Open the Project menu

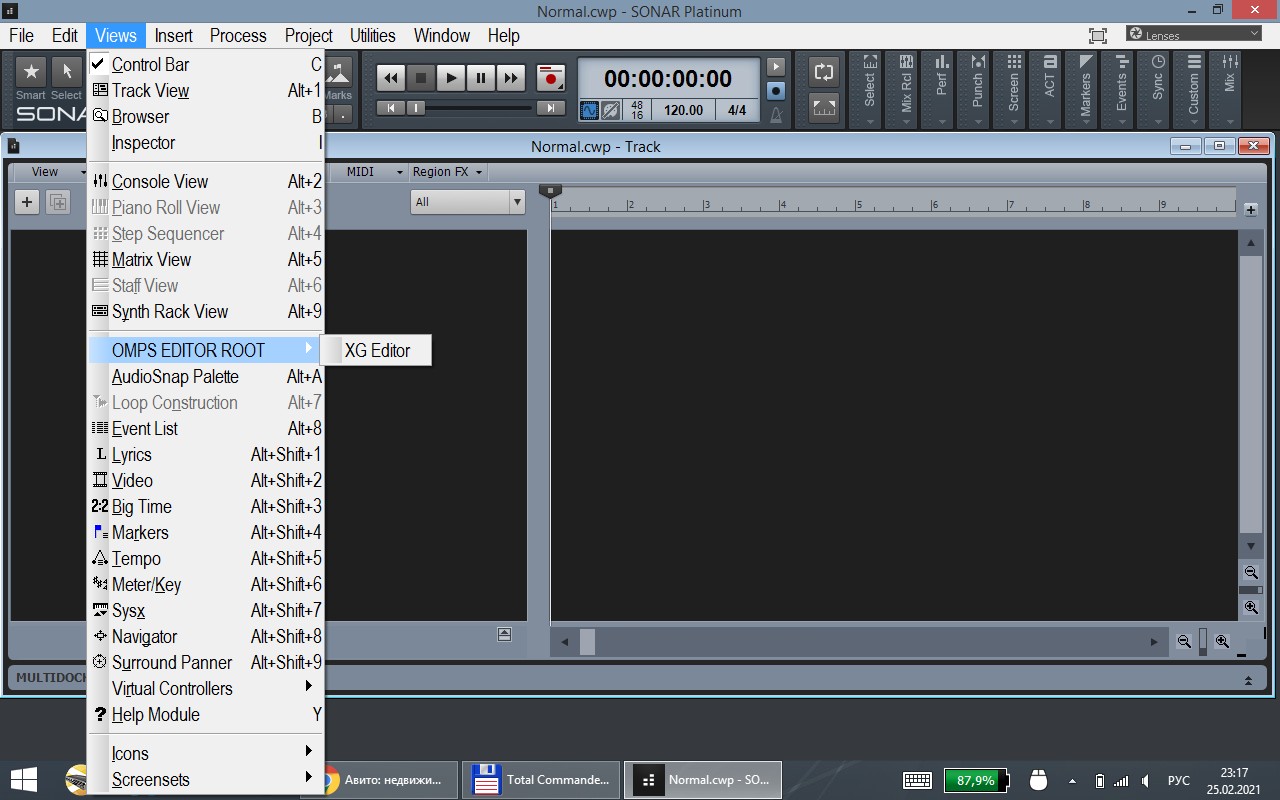tap(308, 35)
